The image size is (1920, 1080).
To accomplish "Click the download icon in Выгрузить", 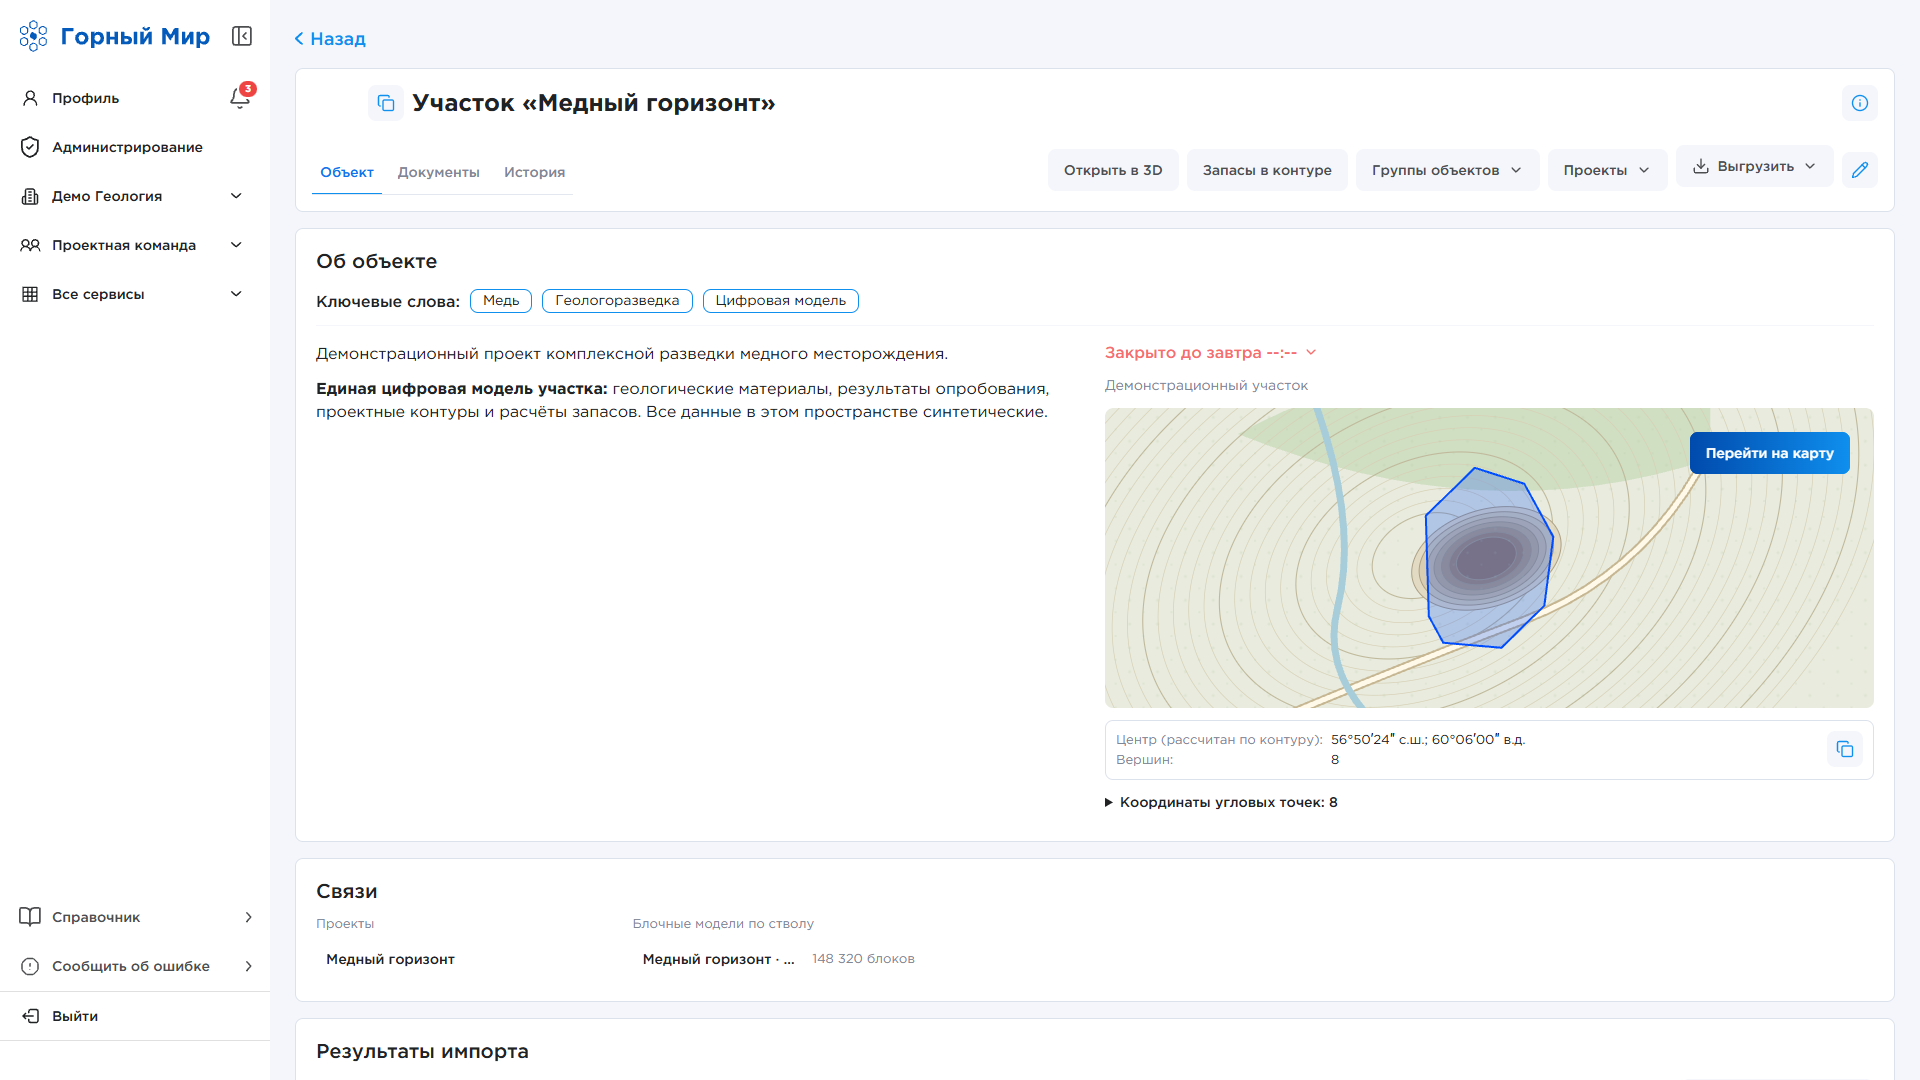I will pos(1701,166).
